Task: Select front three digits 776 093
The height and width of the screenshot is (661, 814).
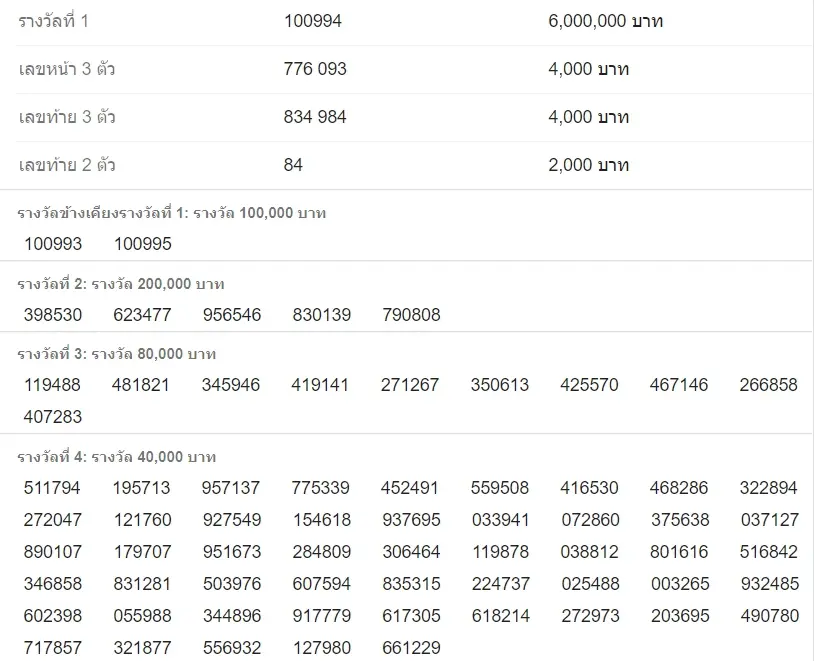Action: (x=315, y=69)
